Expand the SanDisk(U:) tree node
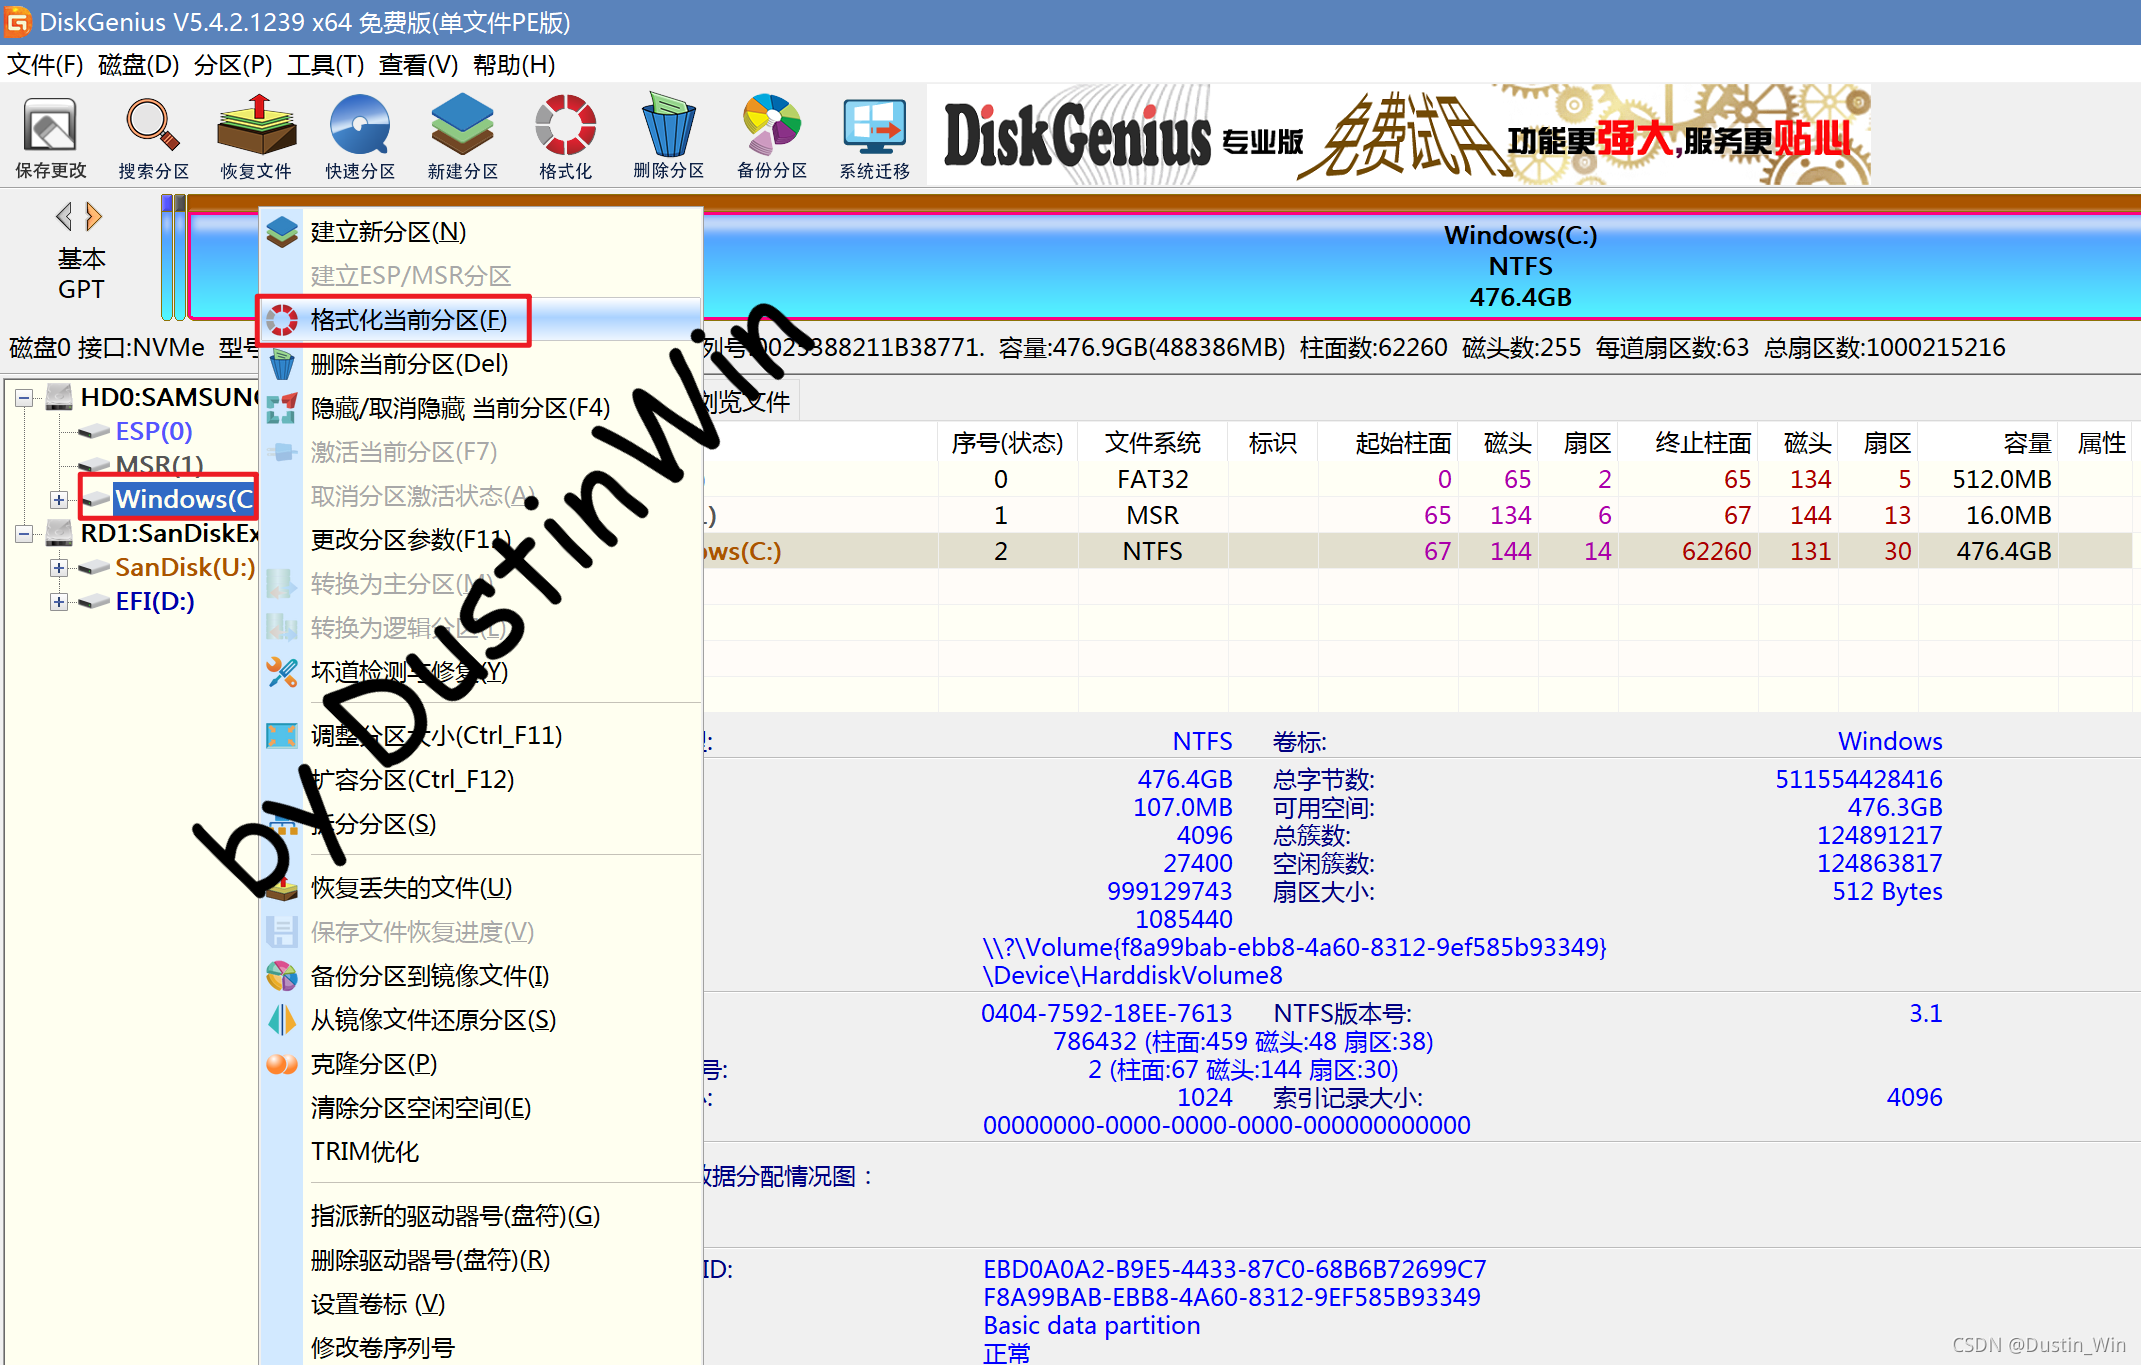 (59, 568)
